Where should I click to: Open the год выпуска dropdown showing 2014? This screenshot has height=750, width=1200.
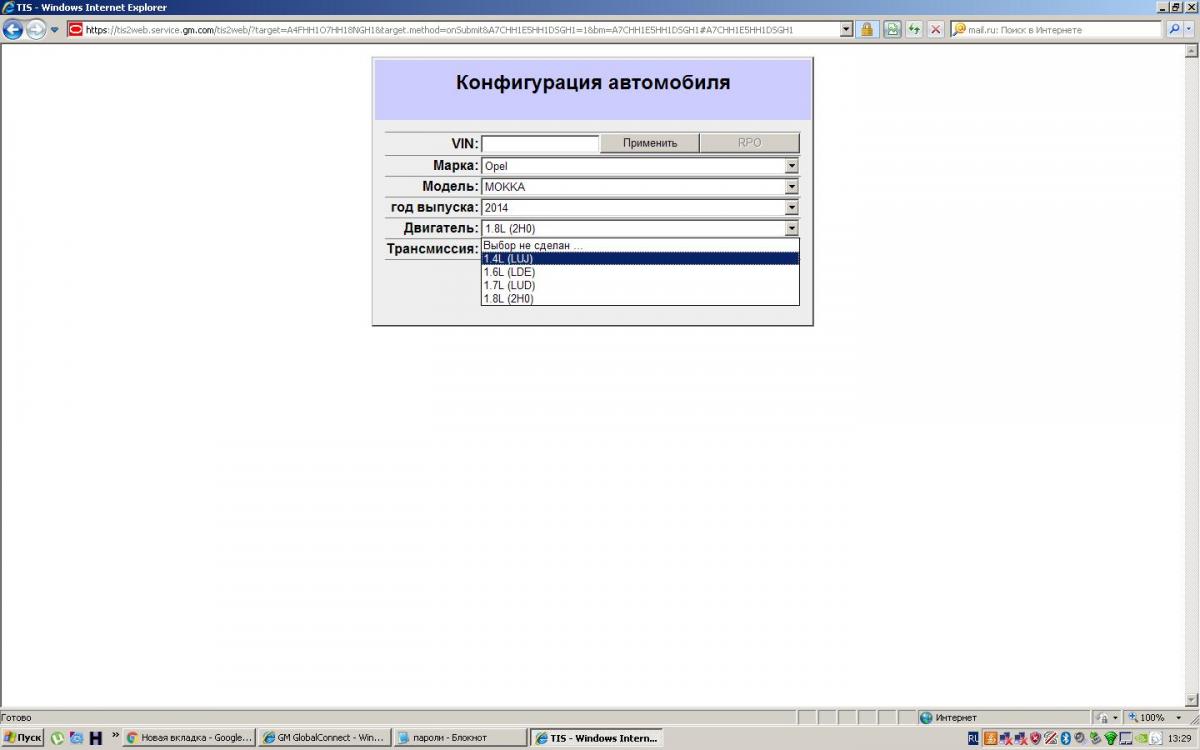tap(640, 208)
